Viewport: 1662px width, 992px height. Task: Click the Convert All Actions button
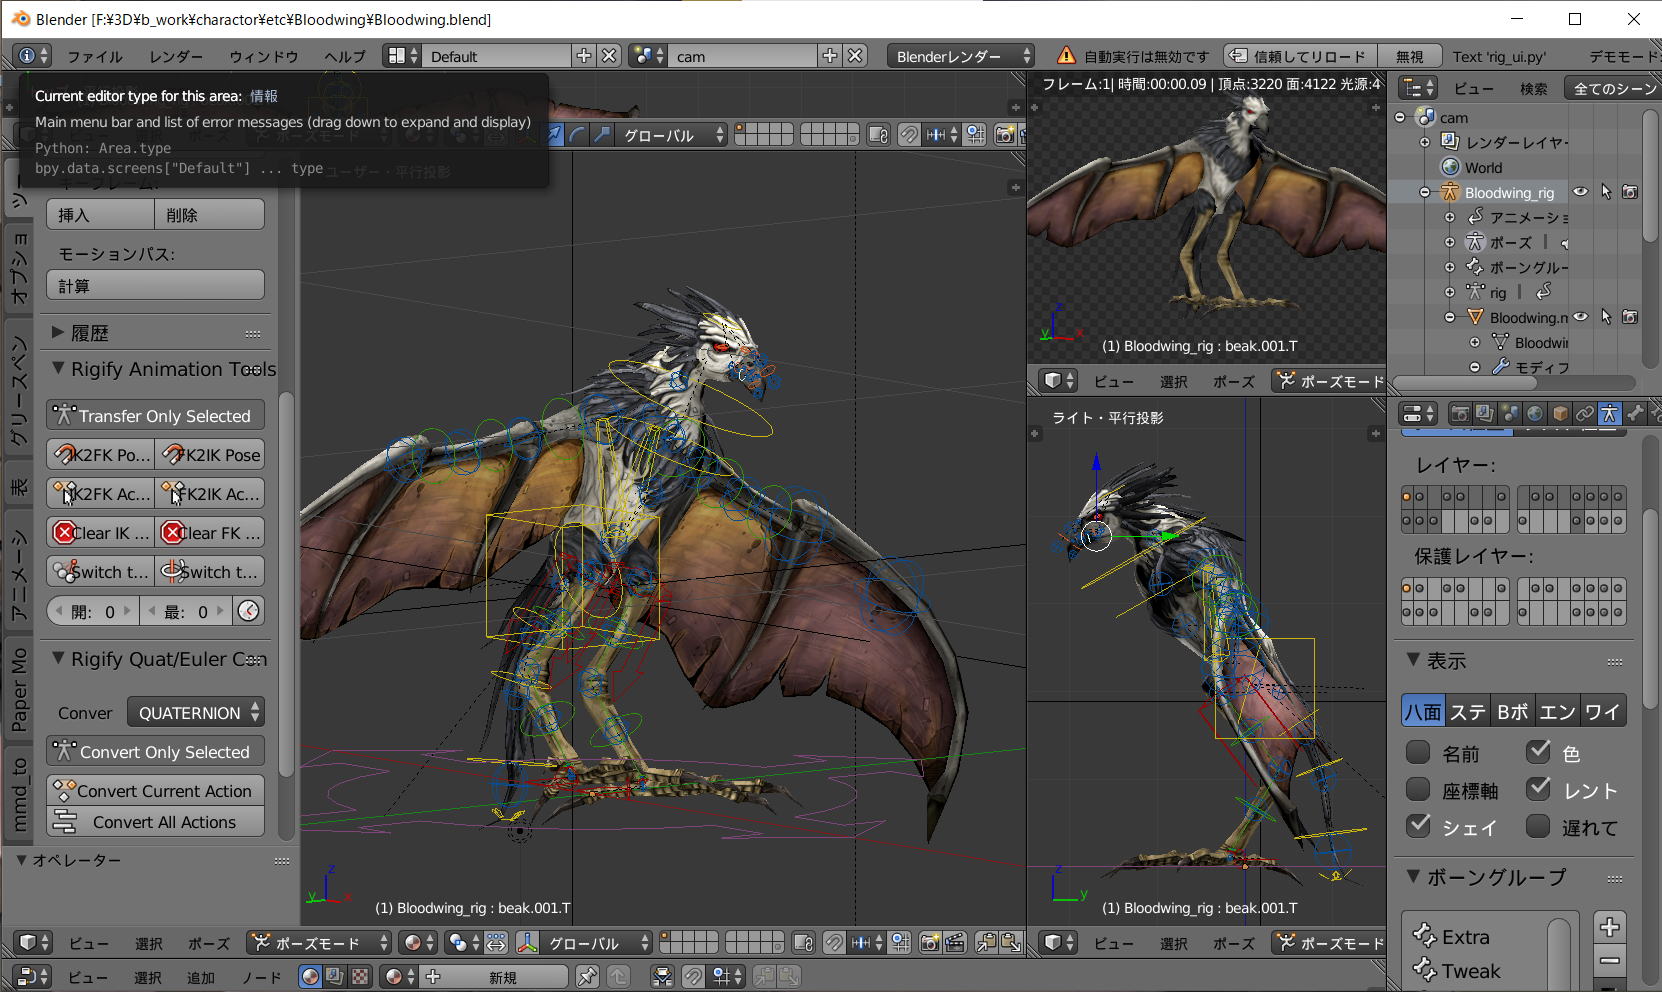(x=156, y=822)
